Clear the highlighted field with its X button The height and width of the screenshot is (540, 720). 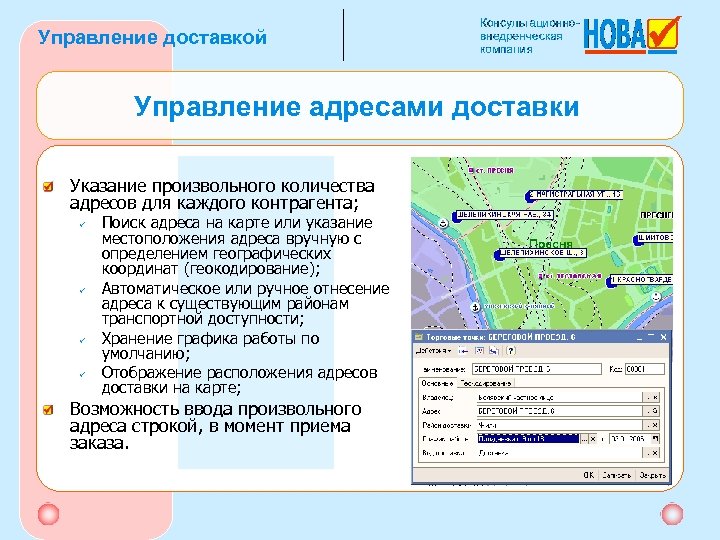tap(593, 439)
